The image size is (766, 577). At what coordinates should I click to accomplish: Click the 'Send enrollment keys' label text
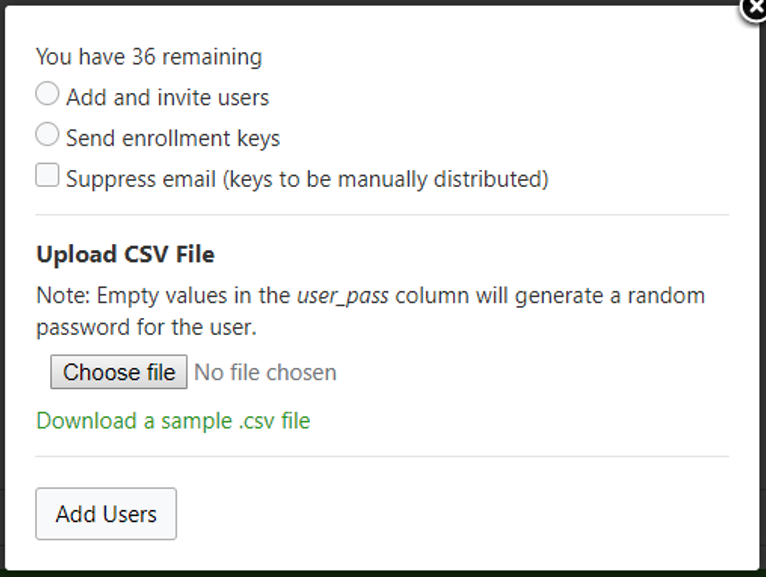(173, 138)
